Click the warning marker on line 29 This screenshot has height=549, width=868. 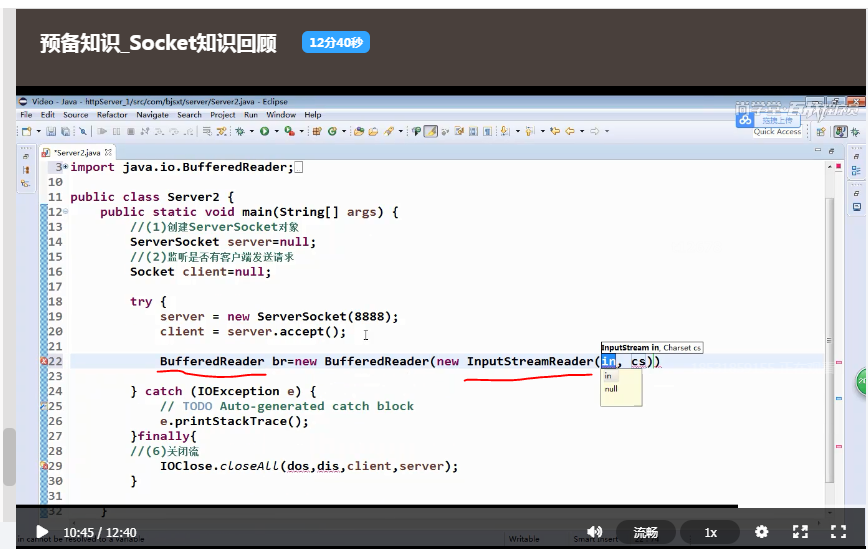click(44, 465)
